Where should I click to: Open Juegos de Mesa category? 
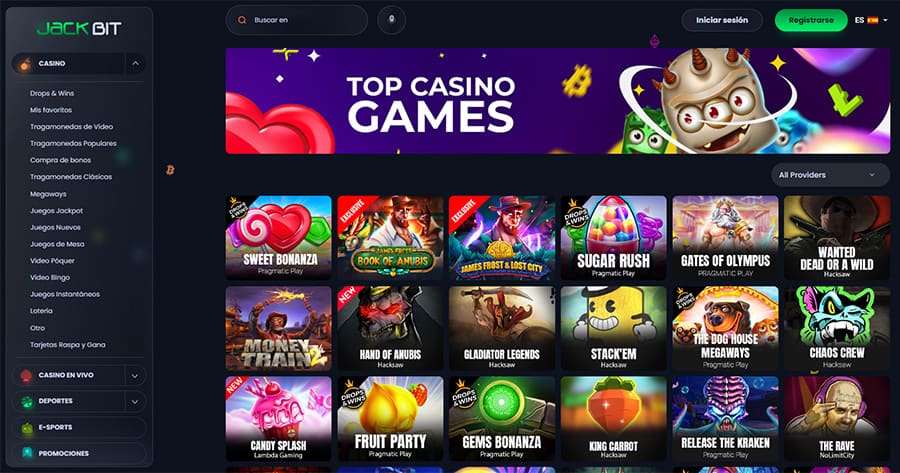click(x=57, y=244)
